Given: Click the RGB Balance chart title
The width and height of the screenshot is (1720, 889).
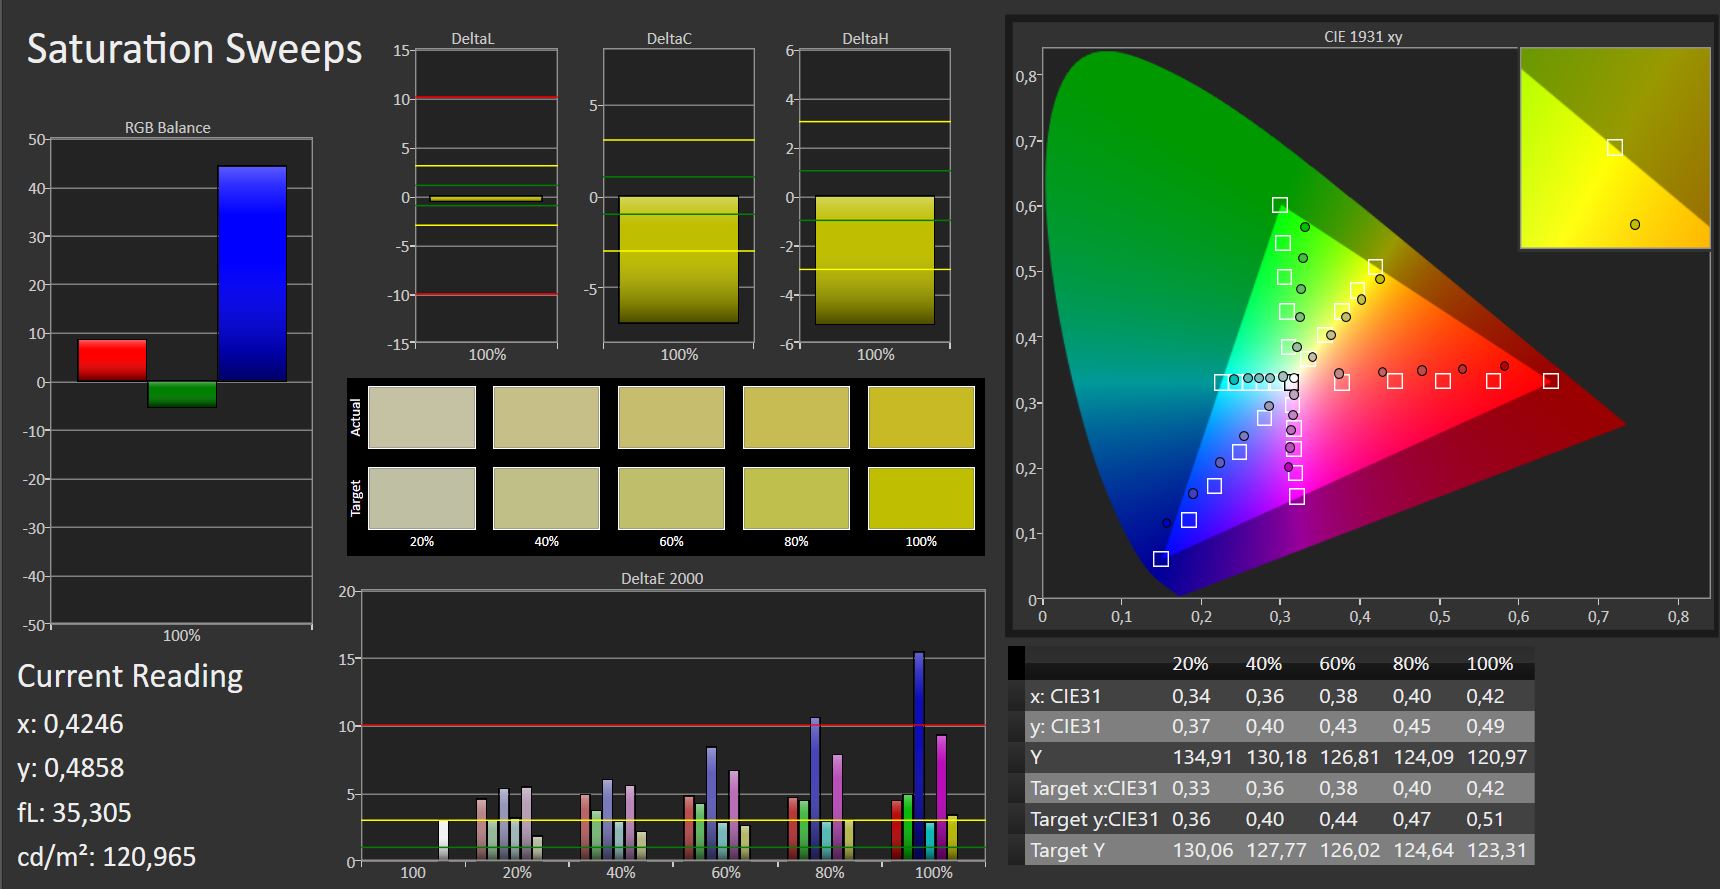Looking at the screenshot, I should pos(167,127).
